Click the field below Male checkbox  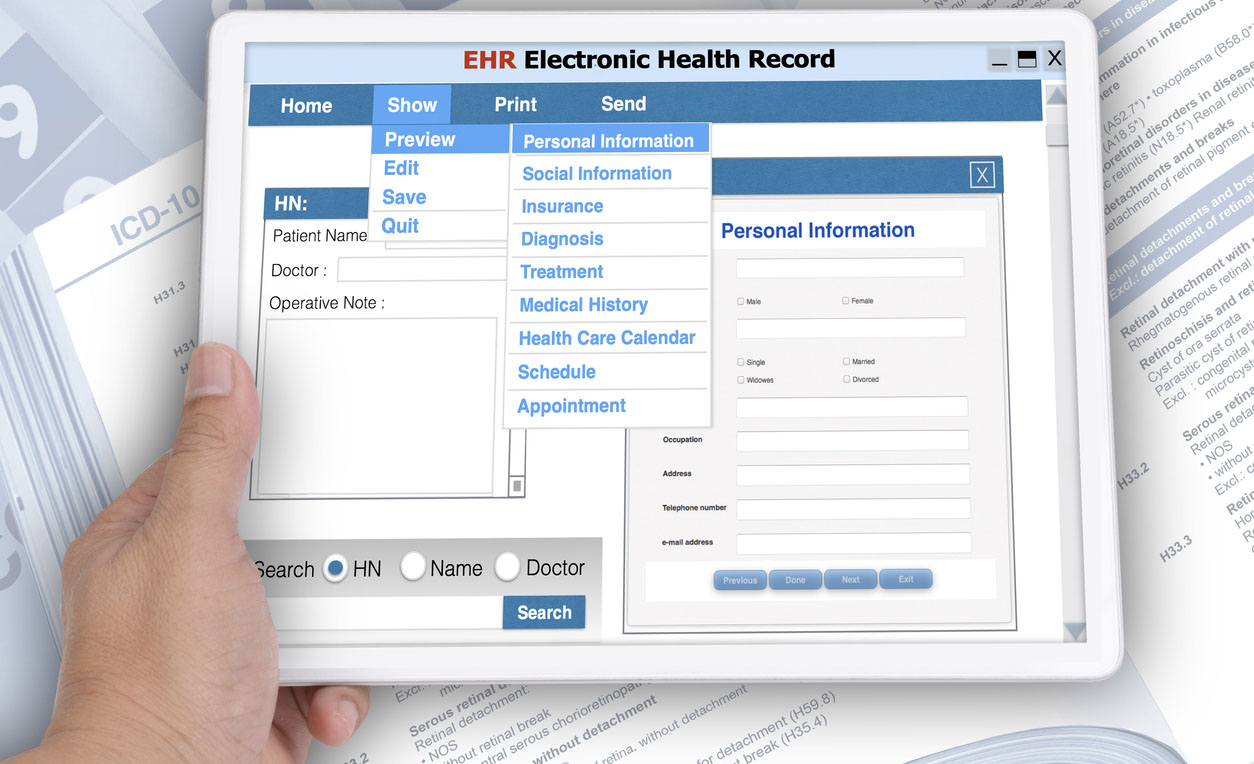[x=851, y=328]
